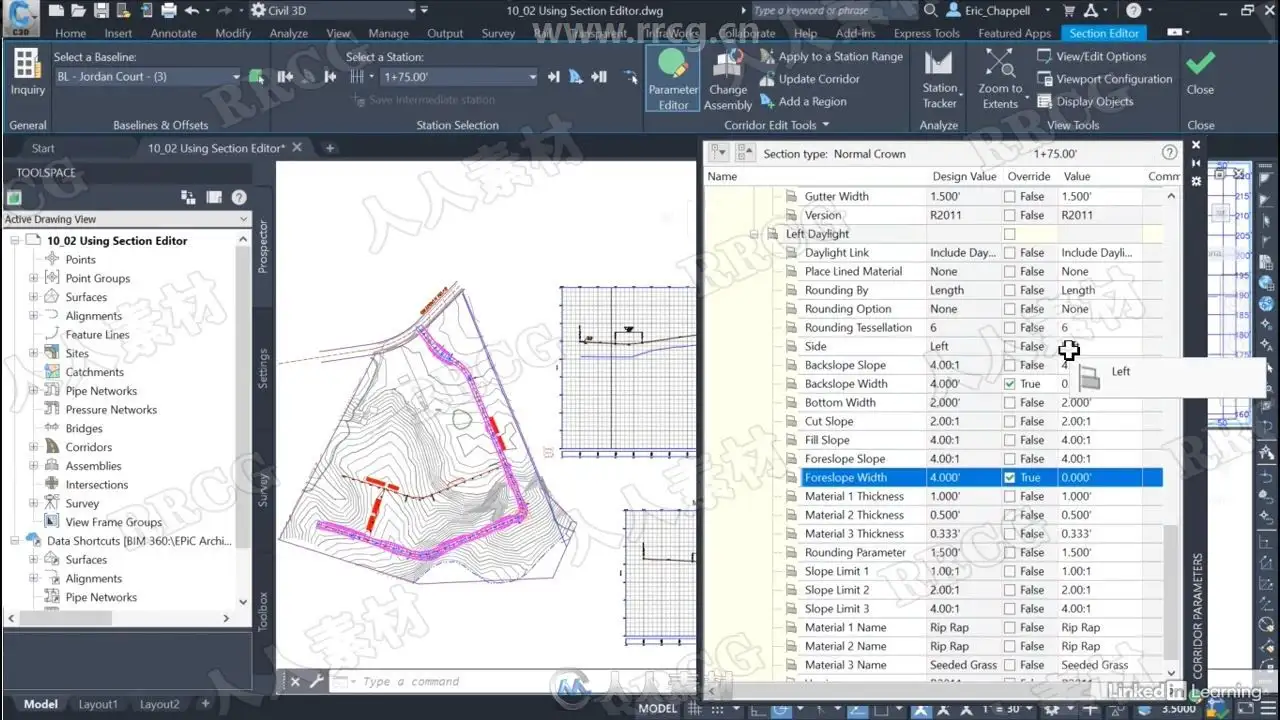
Task: Click the Plot printer icon
Action: [169, 11]
